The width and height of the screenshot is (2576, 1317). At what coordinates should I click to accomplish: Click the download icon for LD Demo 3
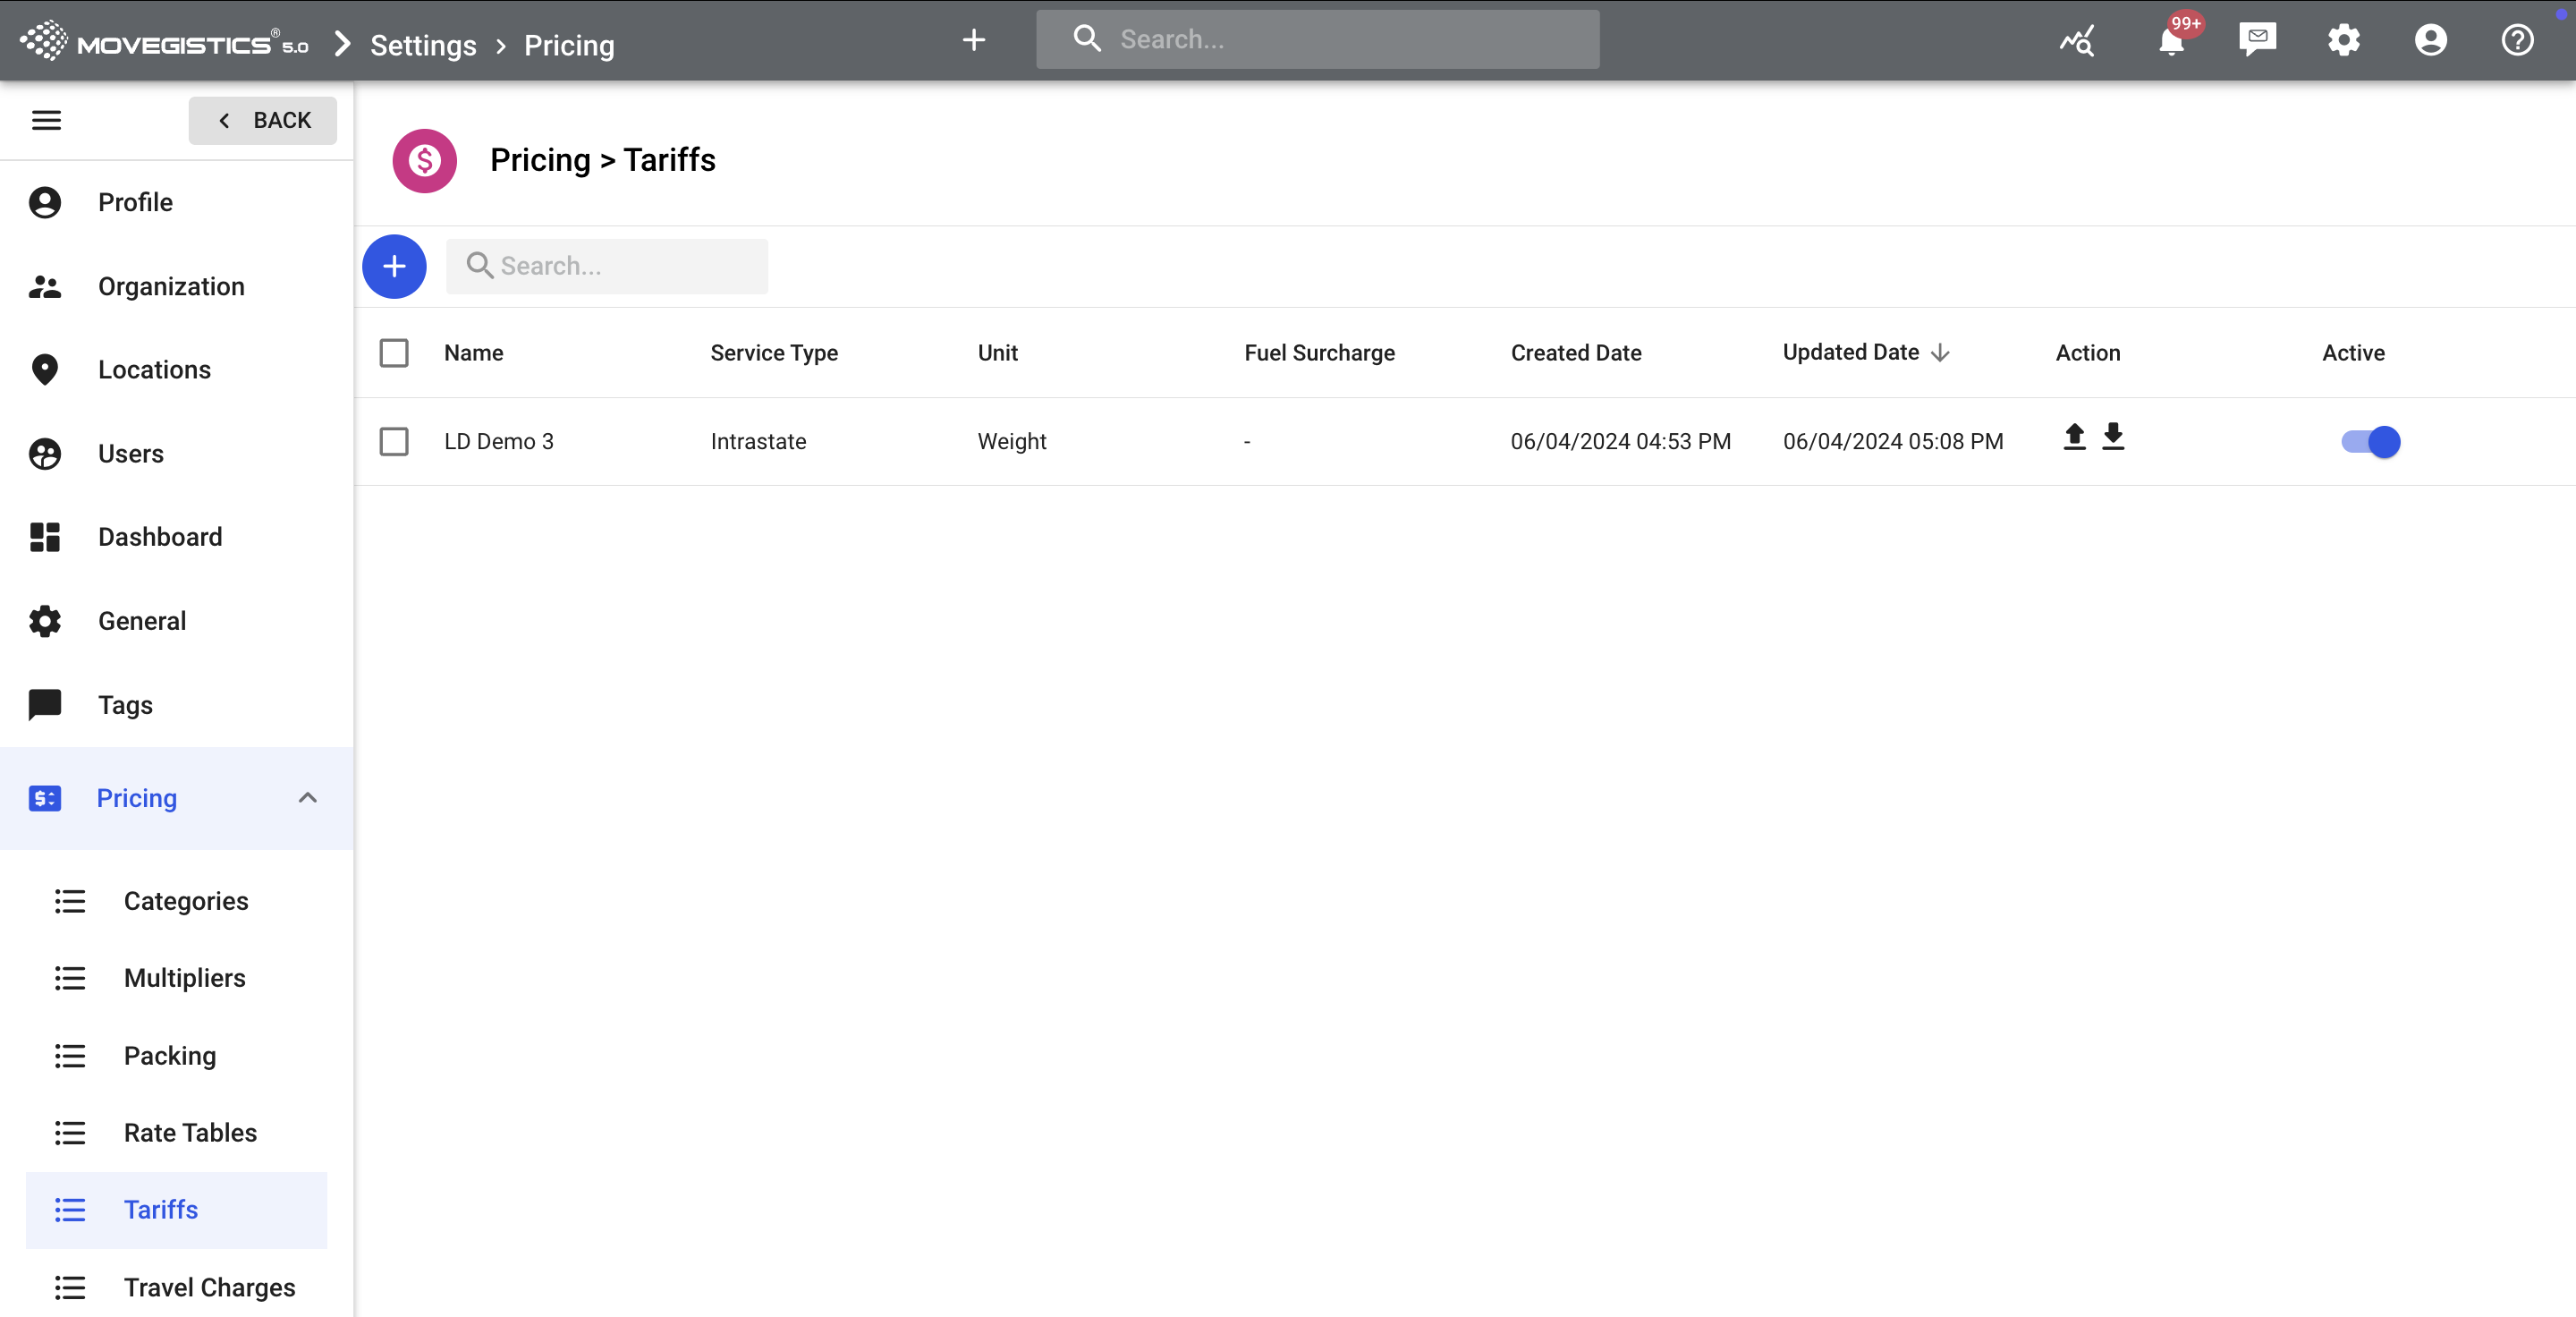[2112, 437]
